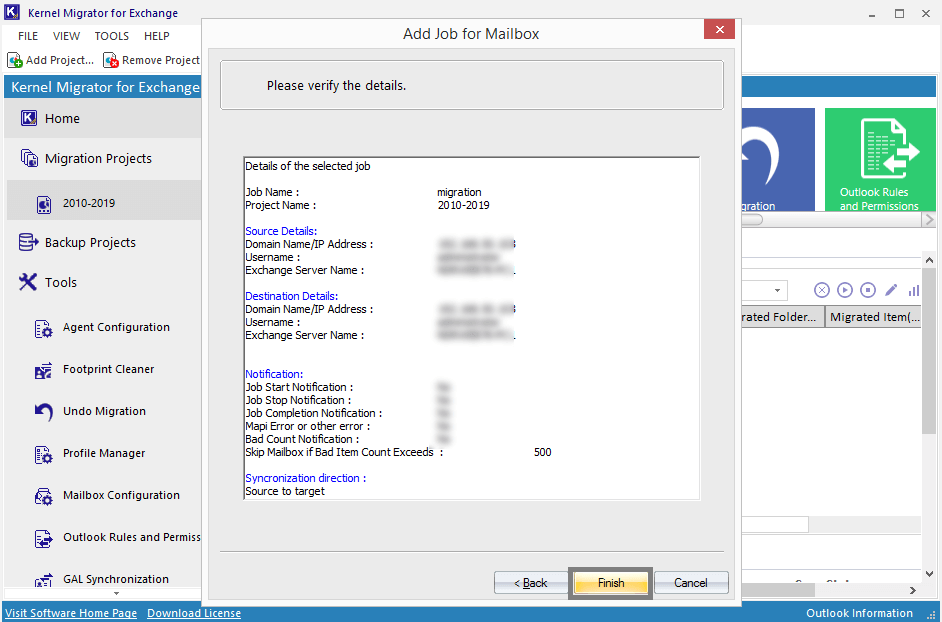The height and width of the screenshot is (622, 942).
Task: Click the 2010-2019 project icon
Action: click(44, 204)
